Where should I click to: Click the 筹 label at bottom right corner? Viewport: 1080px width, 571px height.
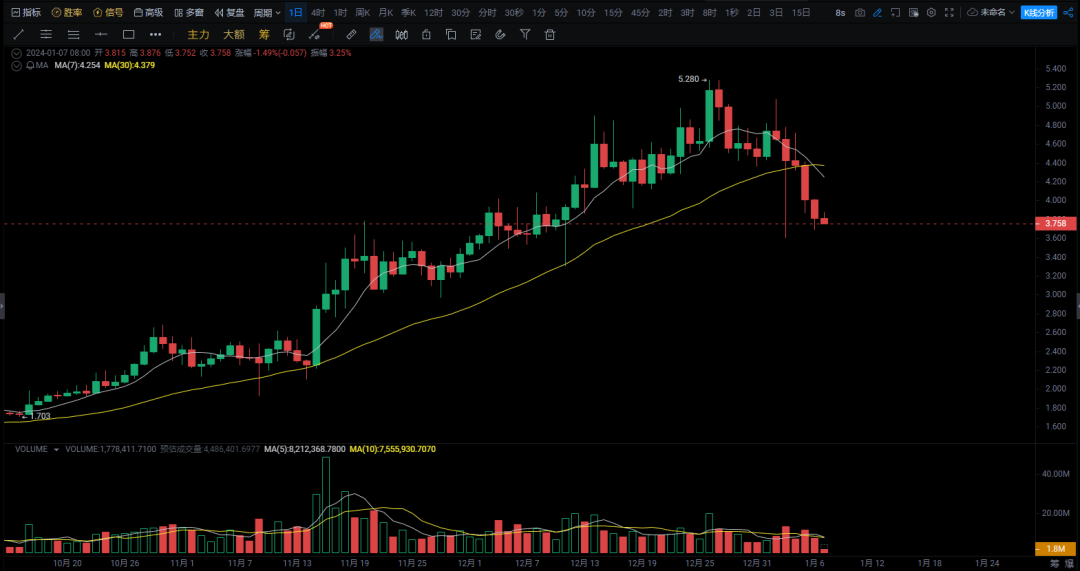[x=1055, y=563]
